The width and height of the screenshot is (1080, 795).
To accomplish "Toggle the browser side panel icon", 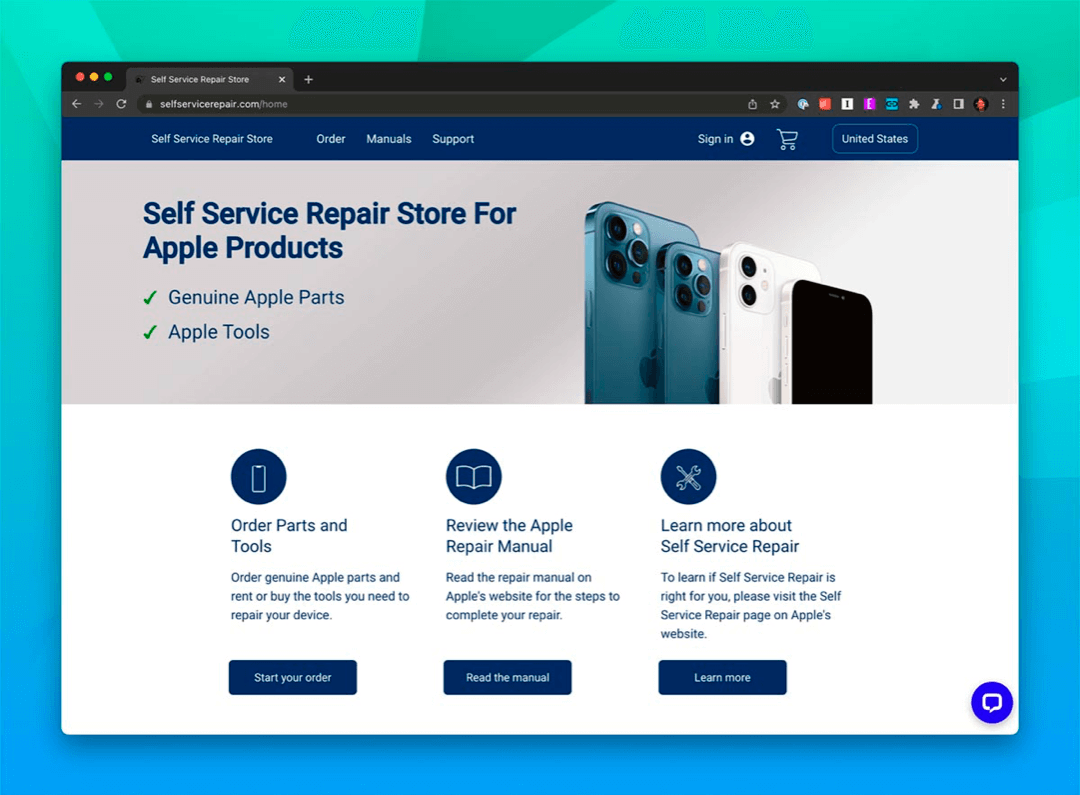I will (x=958, y=104).
